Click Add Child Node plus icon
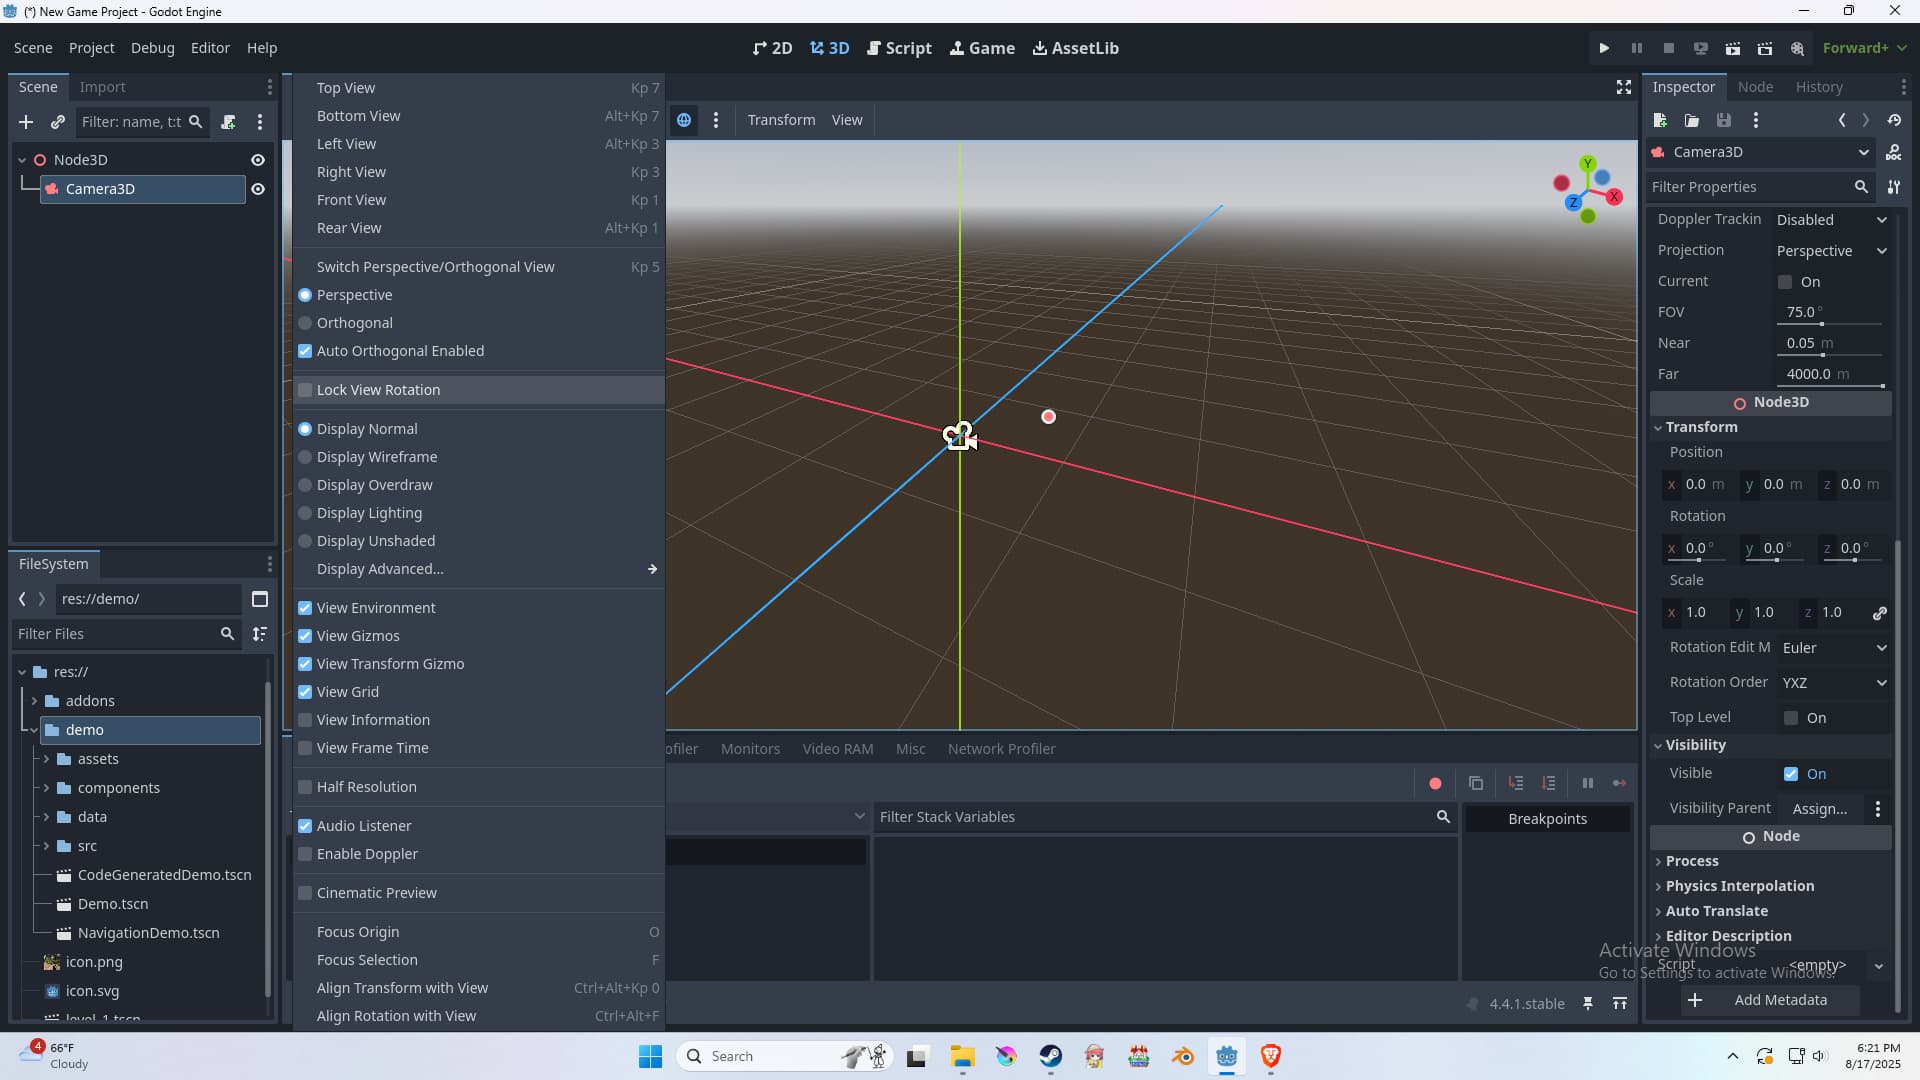This screenshot has width=1920, height=1080. [x=26, y=122]
